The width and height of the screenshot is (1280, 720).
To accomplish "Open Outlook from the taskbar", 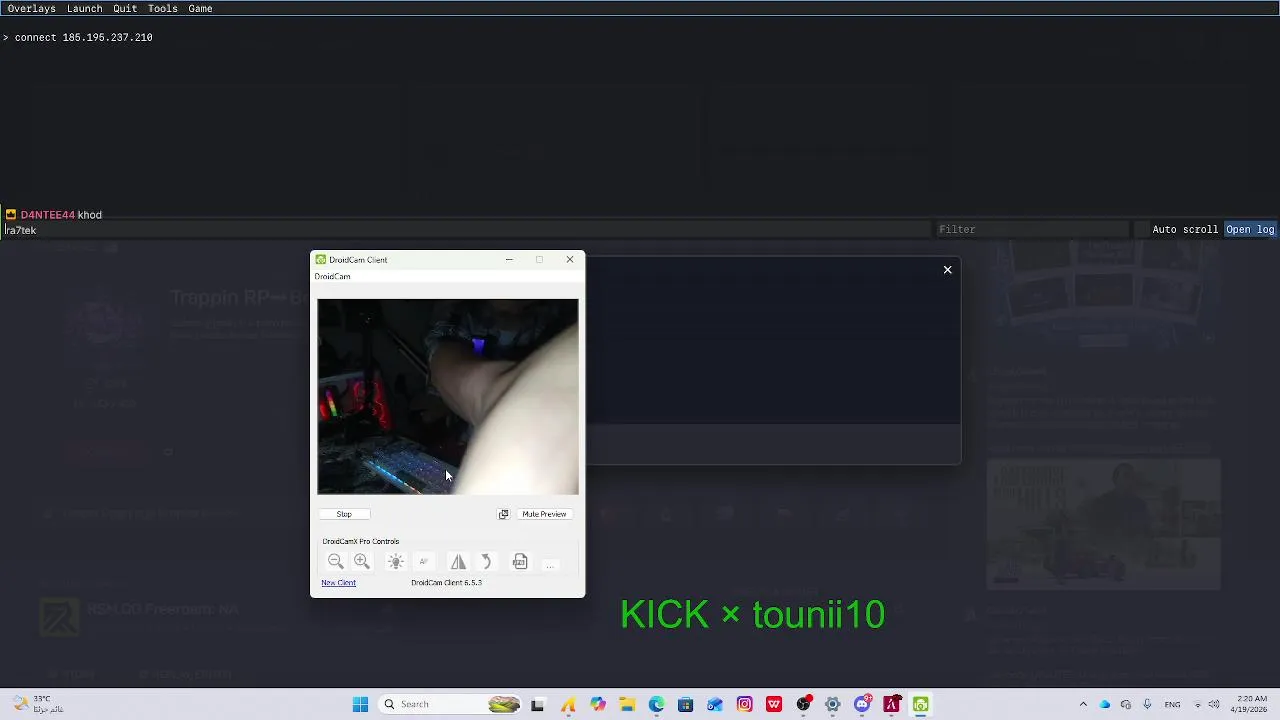I will pos(715,705).
